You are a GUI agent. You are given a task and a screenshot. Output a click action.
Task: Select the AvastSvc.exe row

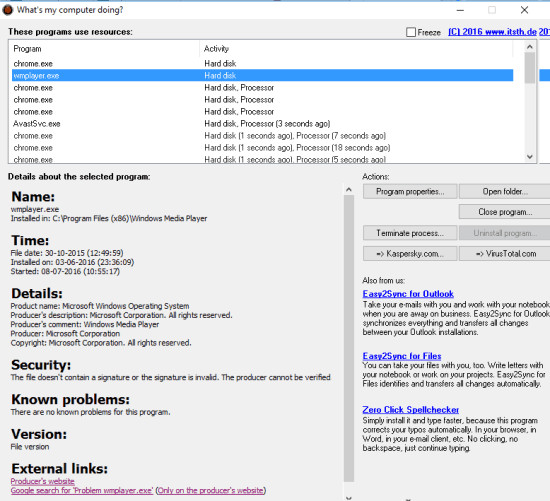click(x=262, y=123)
